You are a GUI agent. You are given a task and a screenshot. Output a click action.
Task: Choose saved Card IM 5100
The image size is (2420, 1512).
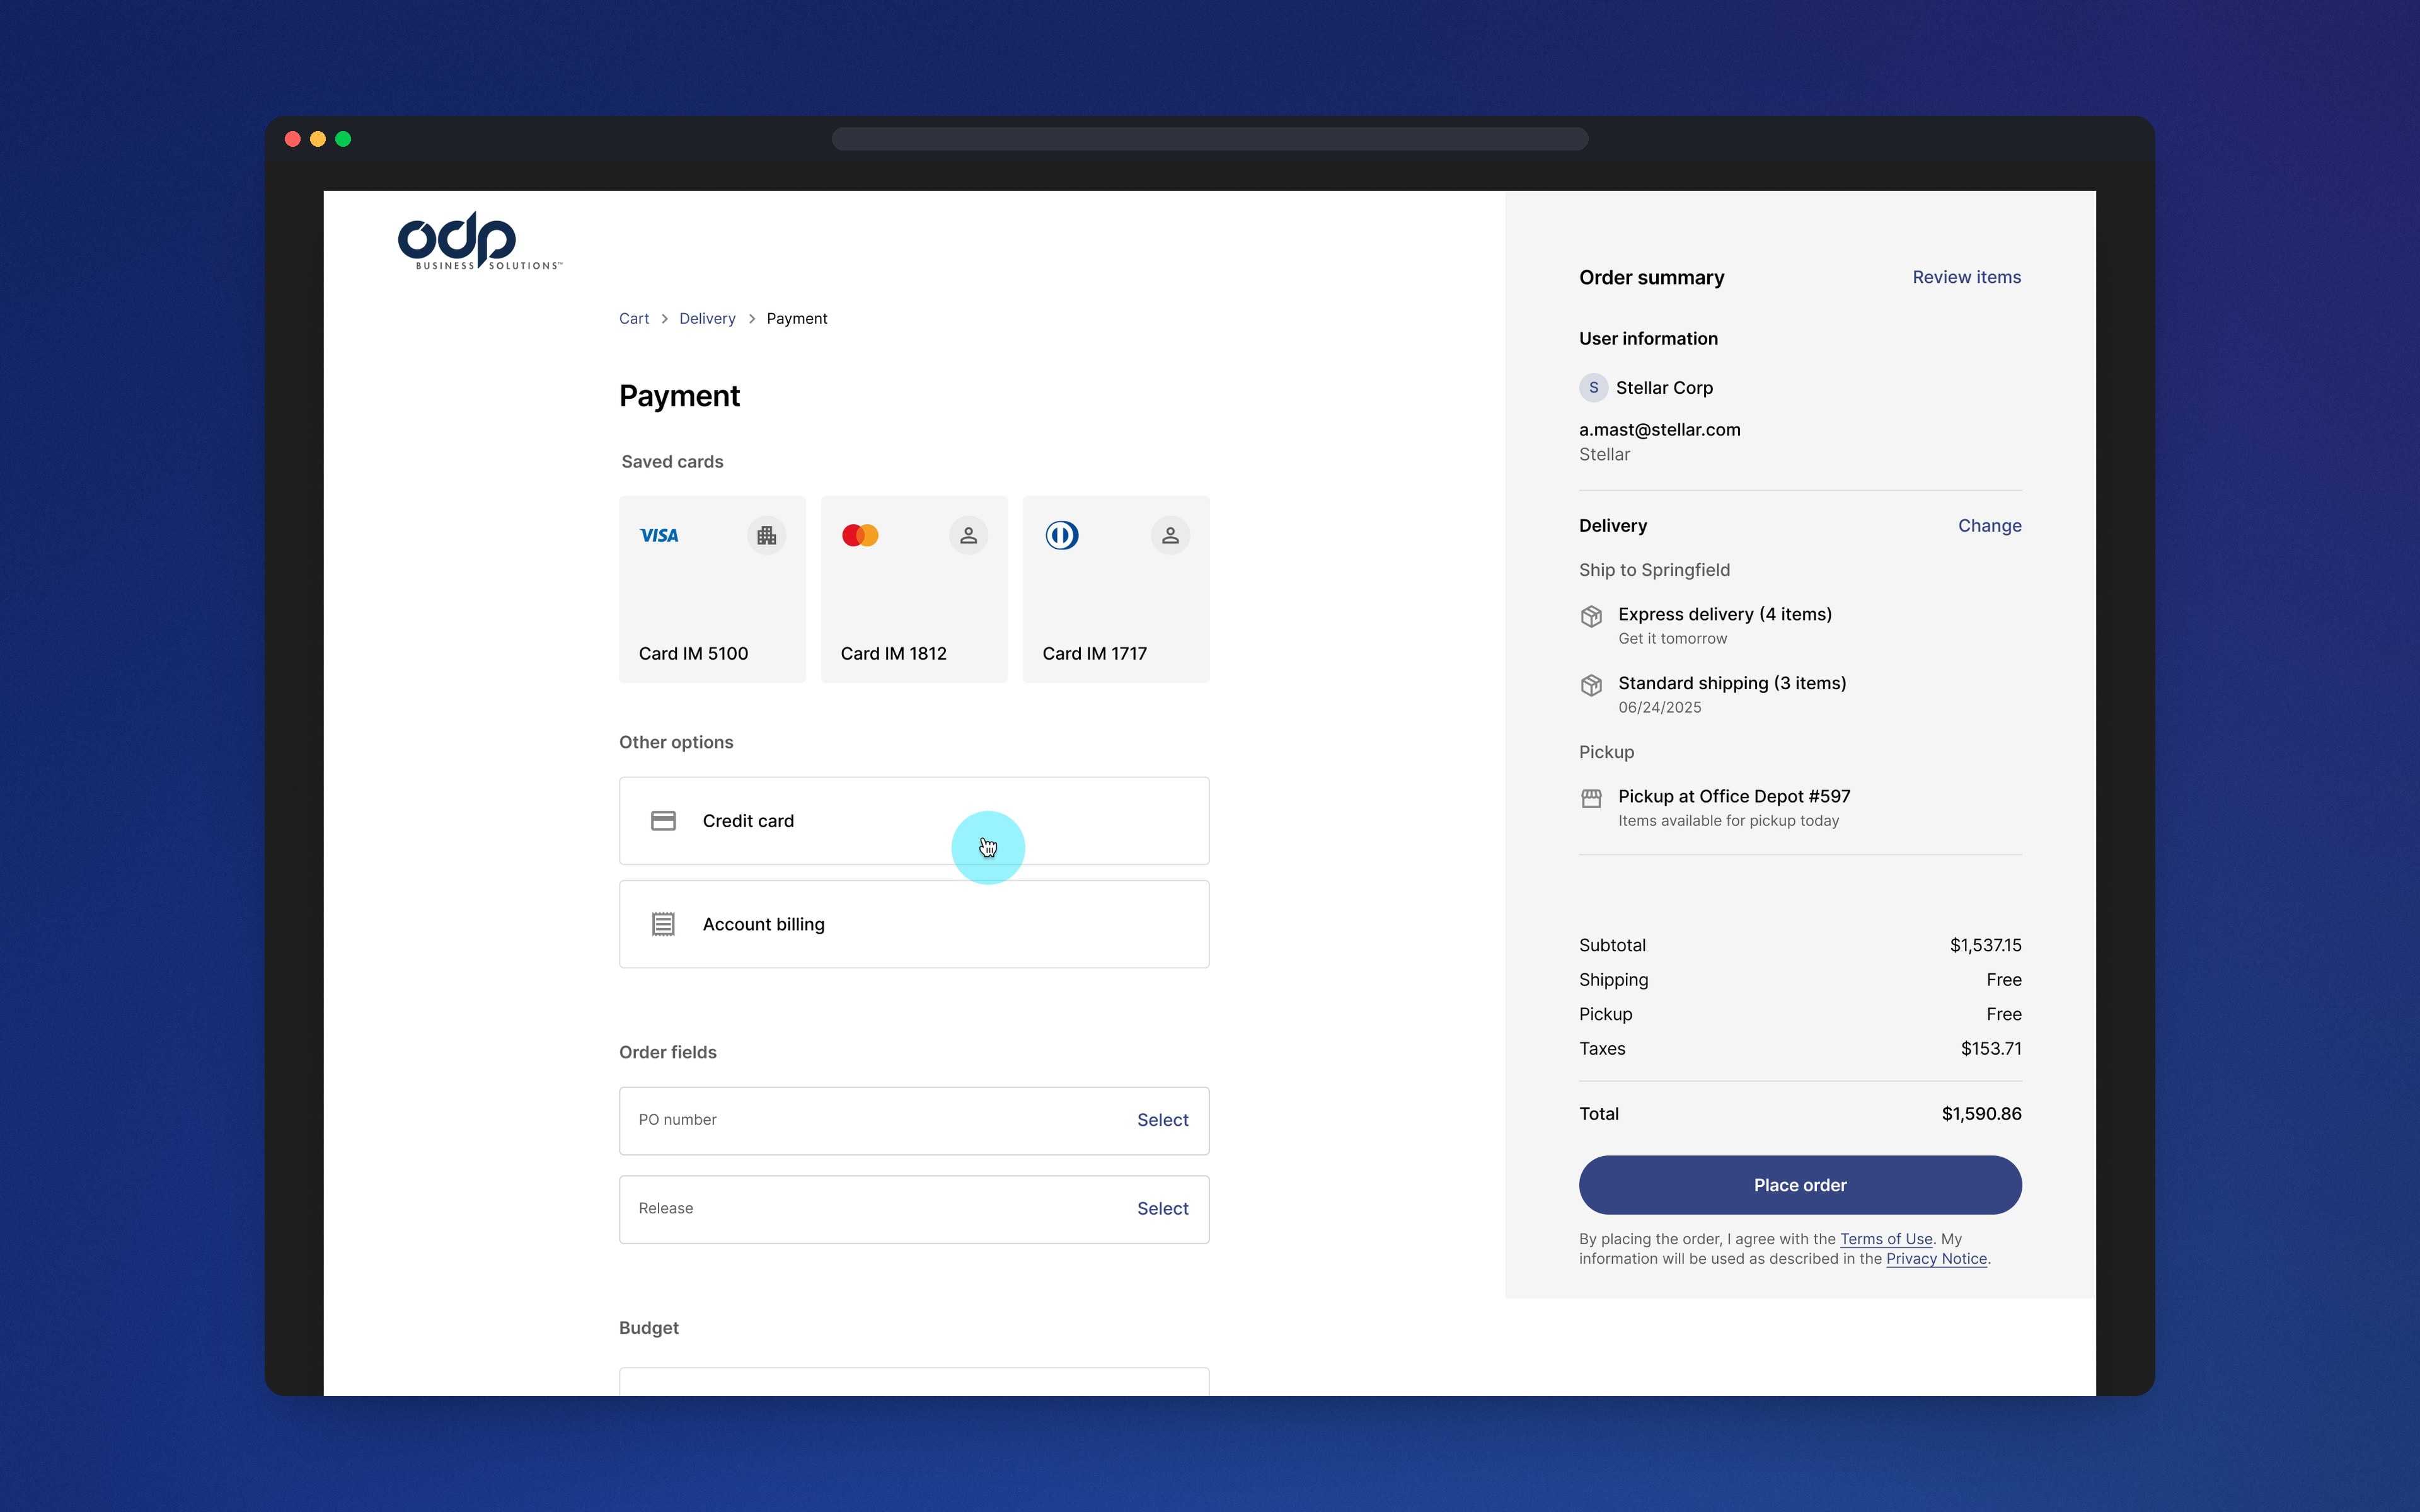click(712, 589)
